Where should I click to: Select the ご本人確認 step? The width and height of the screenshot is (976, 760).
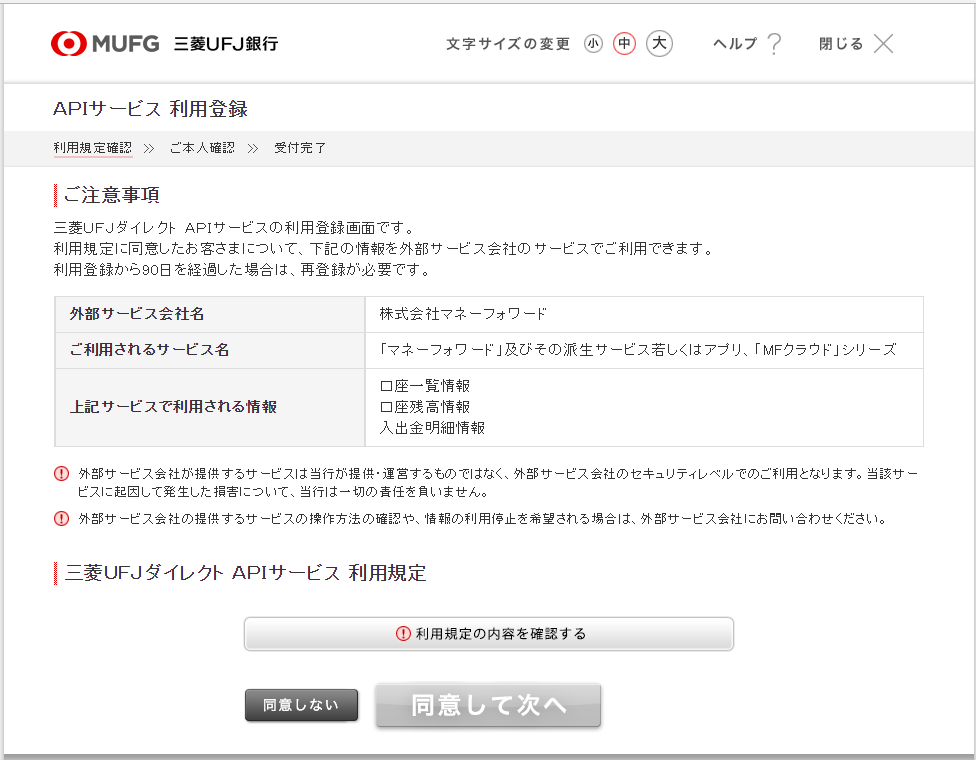tap(202, 148)
